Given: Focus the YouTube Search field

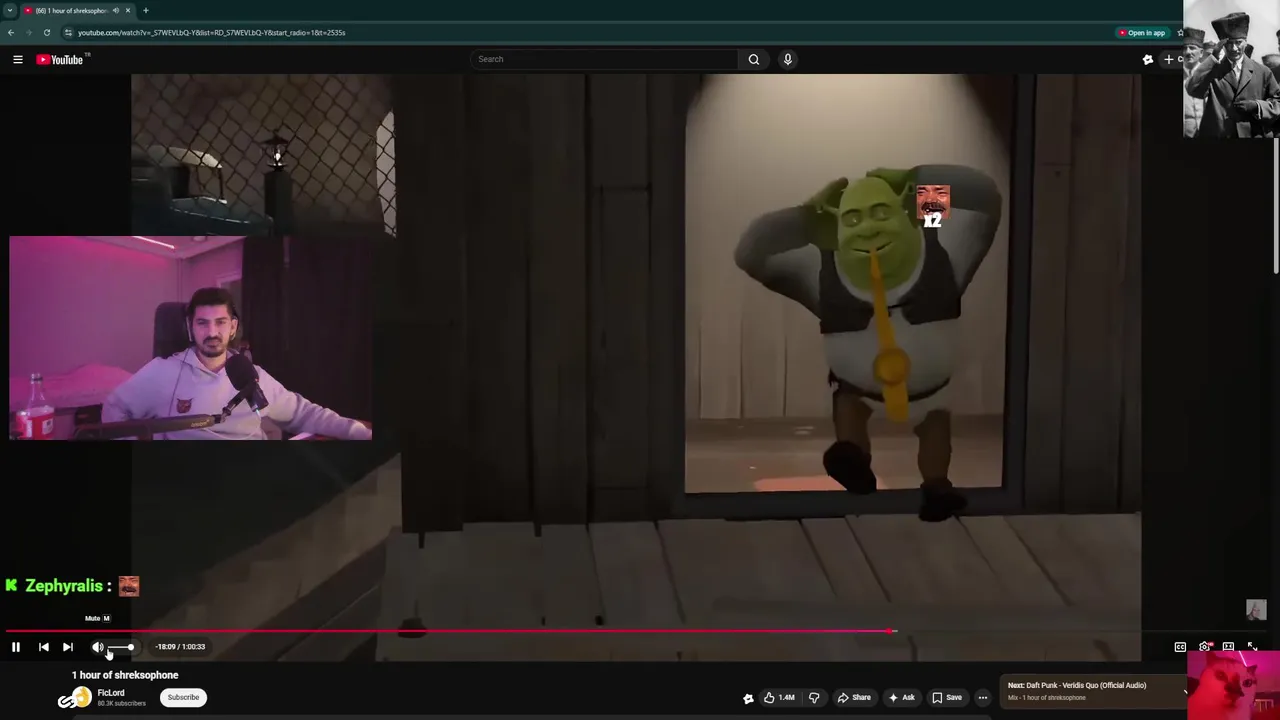Looking at the screenshot, I should click(604, 59).
